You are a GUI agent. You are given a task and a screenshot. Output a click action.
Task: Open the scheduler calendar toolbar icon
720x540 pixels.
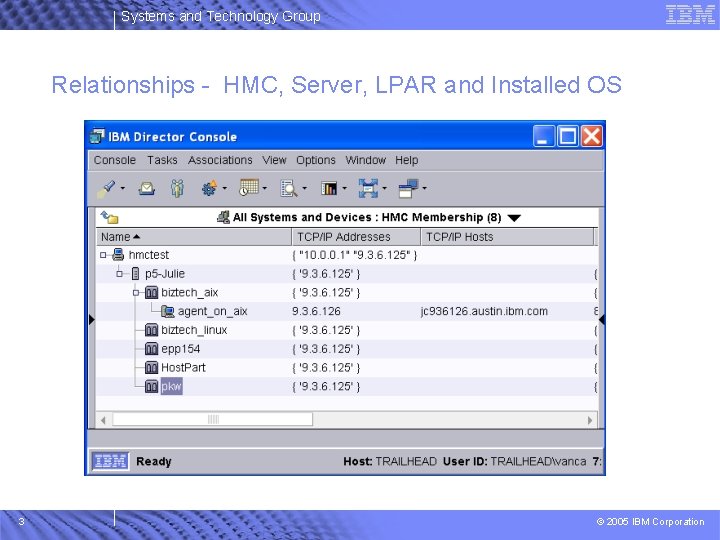[249, 187]
